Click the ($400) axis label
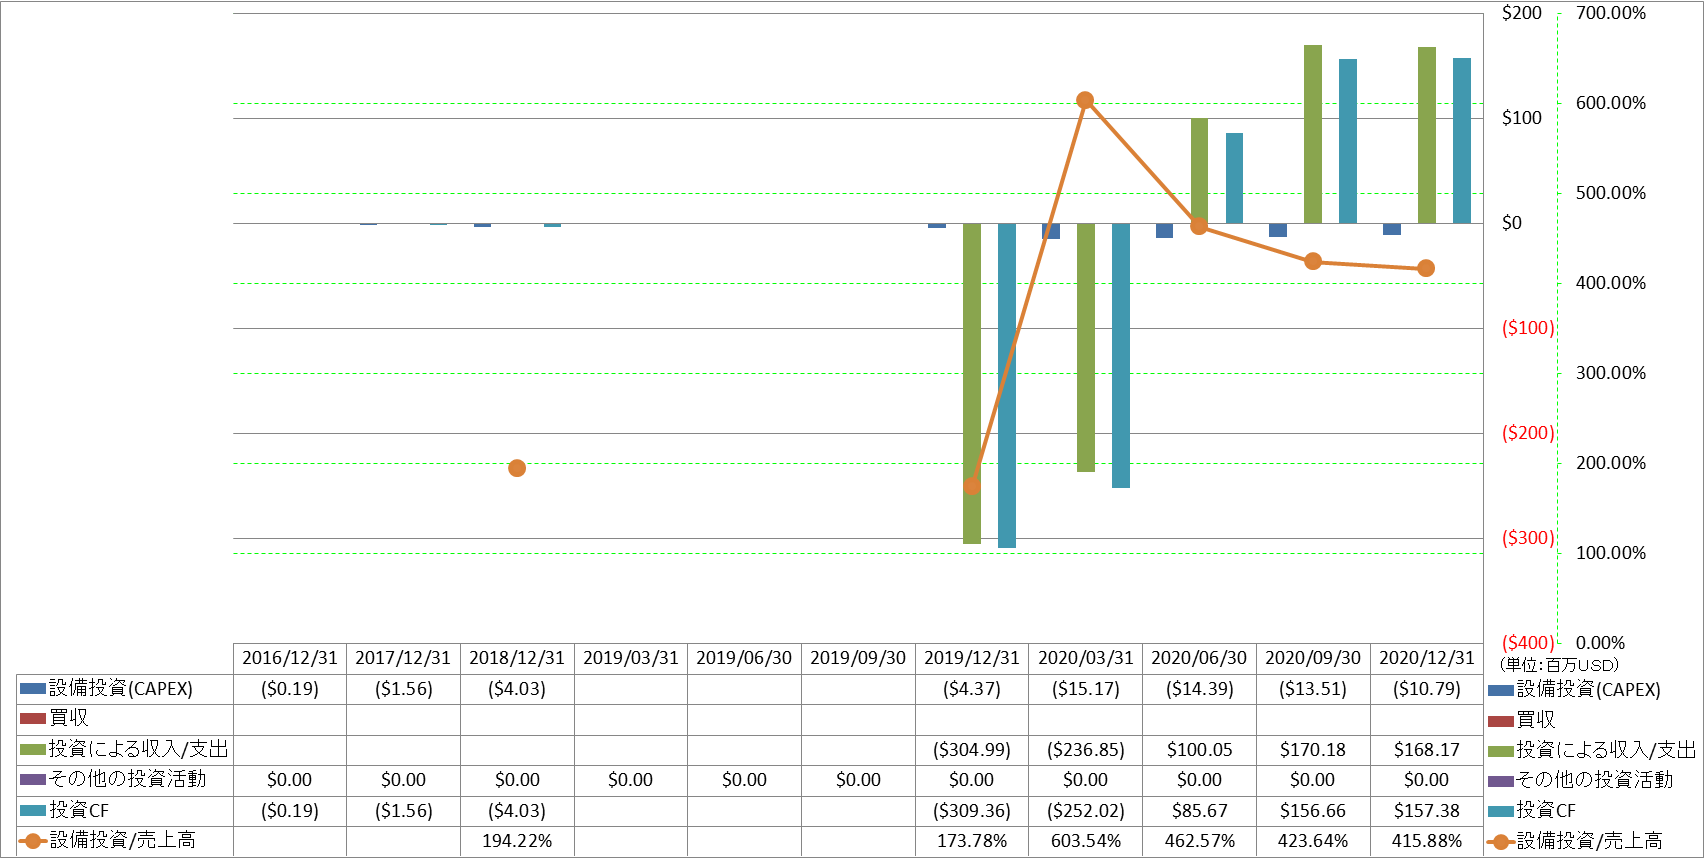The image size is (1704, 858). pyautogui.click(x=1528, y=643)
